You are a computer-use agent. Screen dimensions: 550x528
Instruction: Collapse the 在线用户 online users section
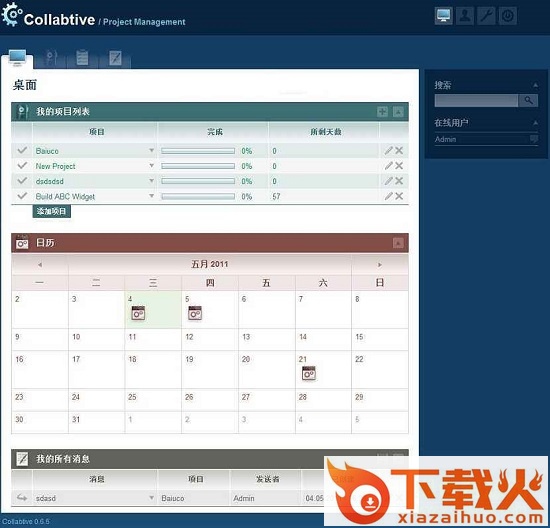pyautogui.click(x=535, y=123)
